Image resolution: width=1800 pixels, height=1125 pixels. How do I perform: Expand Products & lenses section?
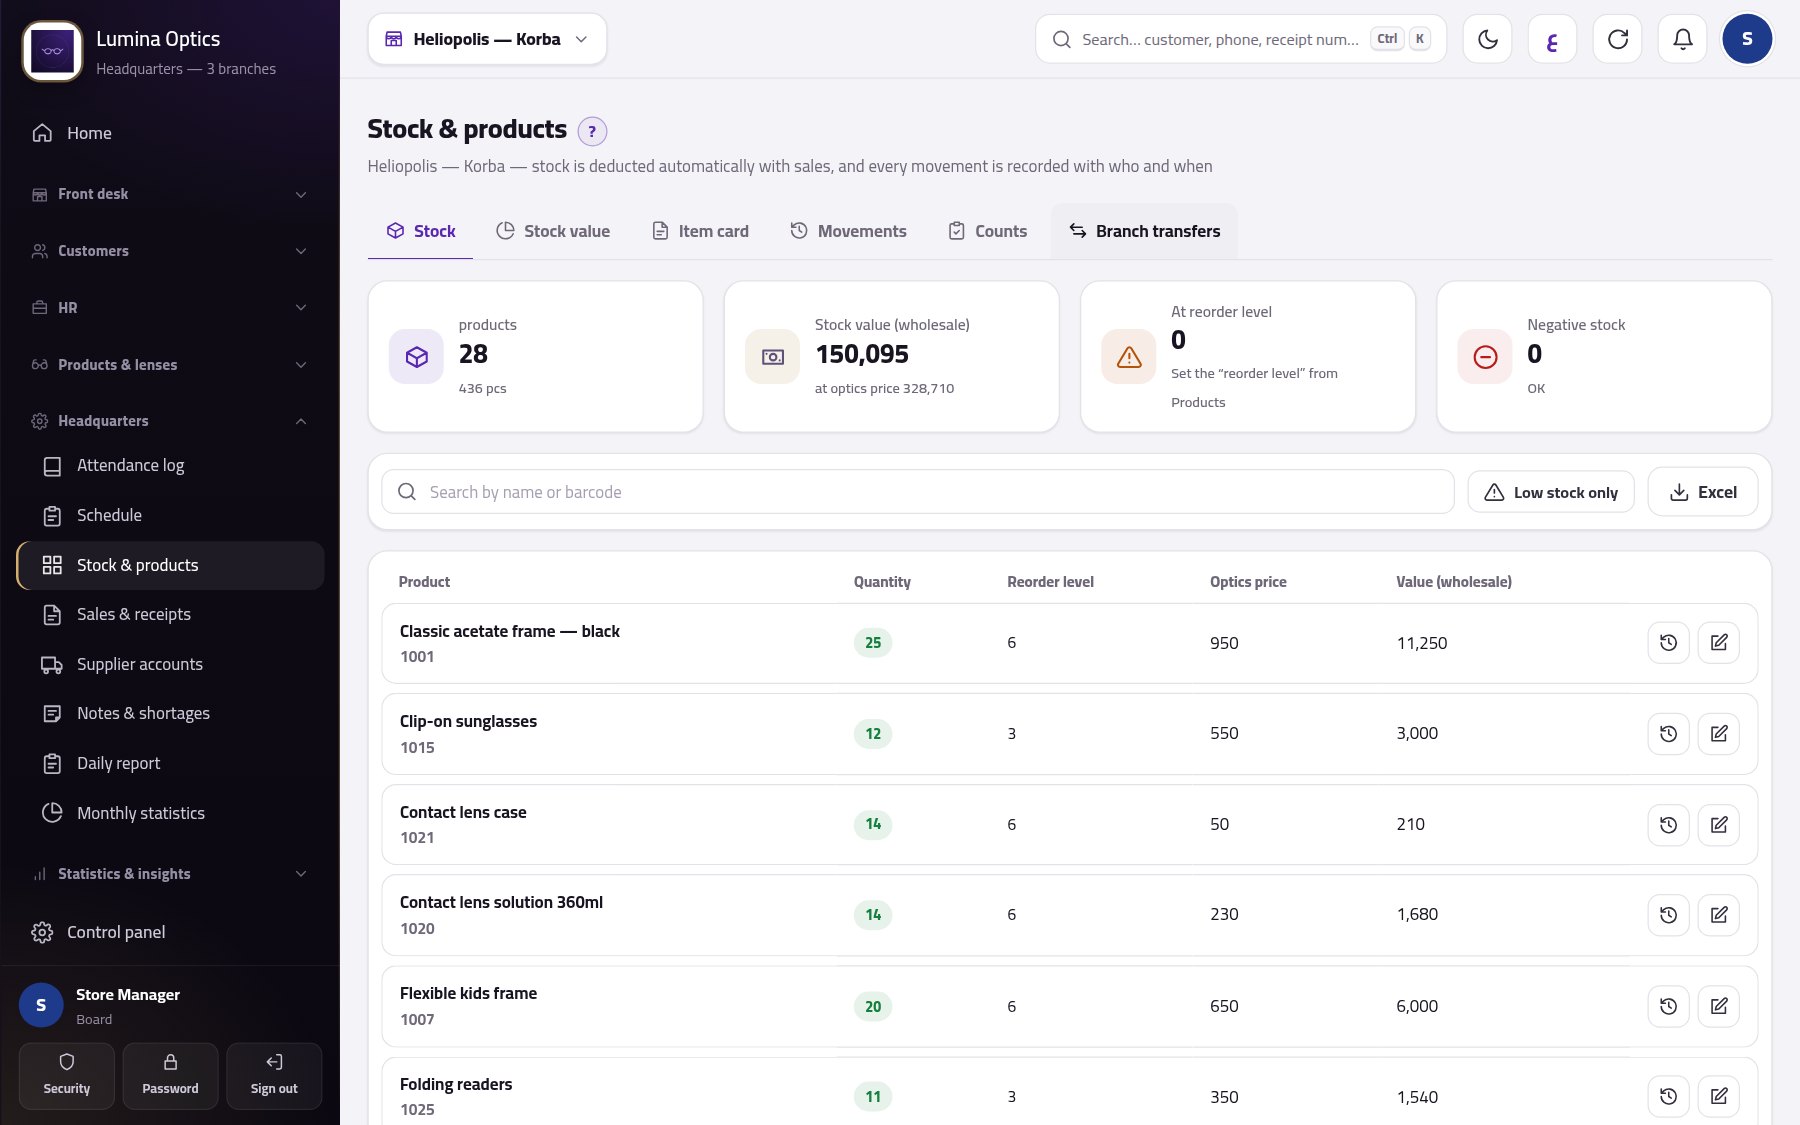point(170,365)
